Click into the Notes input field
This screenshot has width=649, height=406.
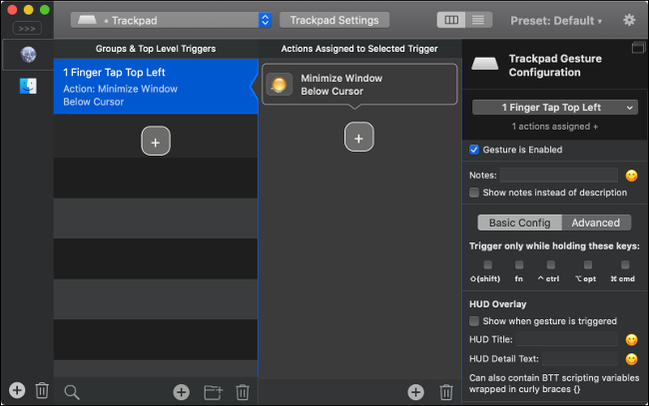(x=559, y=175)
